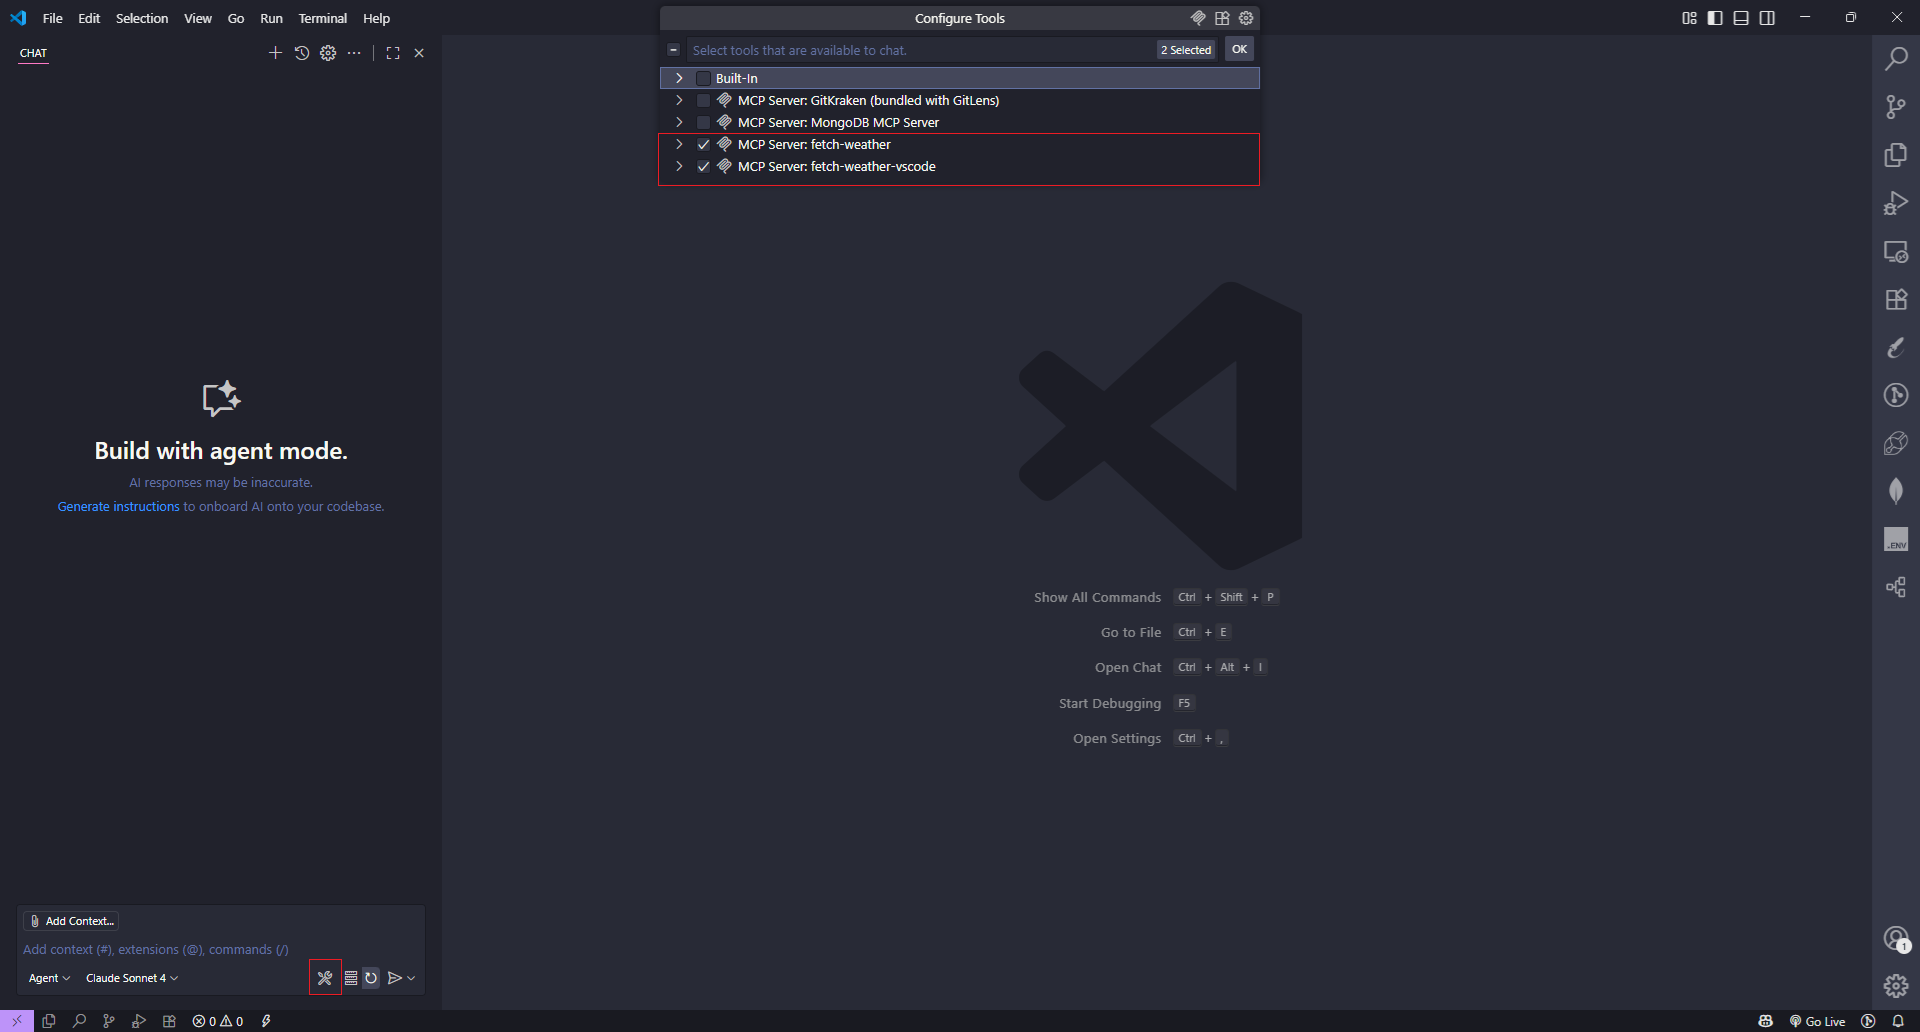Open Manage gear in activity bar
Screen dimensions: 1920x1032
tap(1896, 986)
